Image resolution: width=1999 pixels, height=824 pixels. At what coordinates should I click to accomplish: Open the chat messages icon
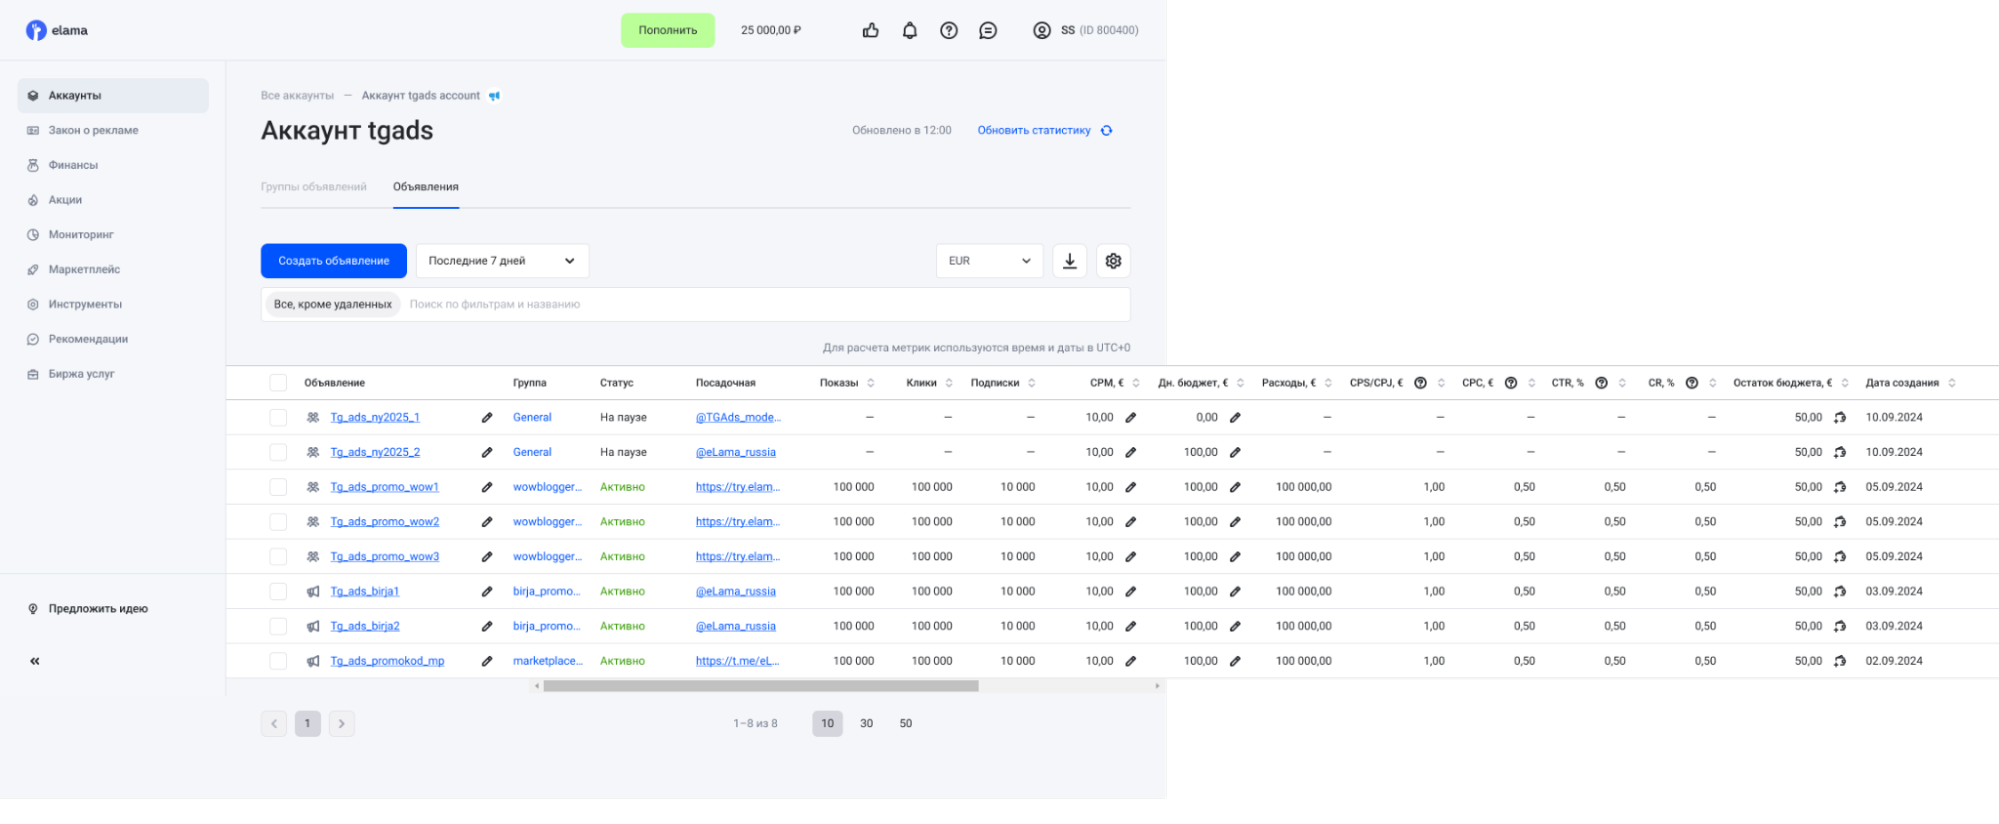[987, 31]
